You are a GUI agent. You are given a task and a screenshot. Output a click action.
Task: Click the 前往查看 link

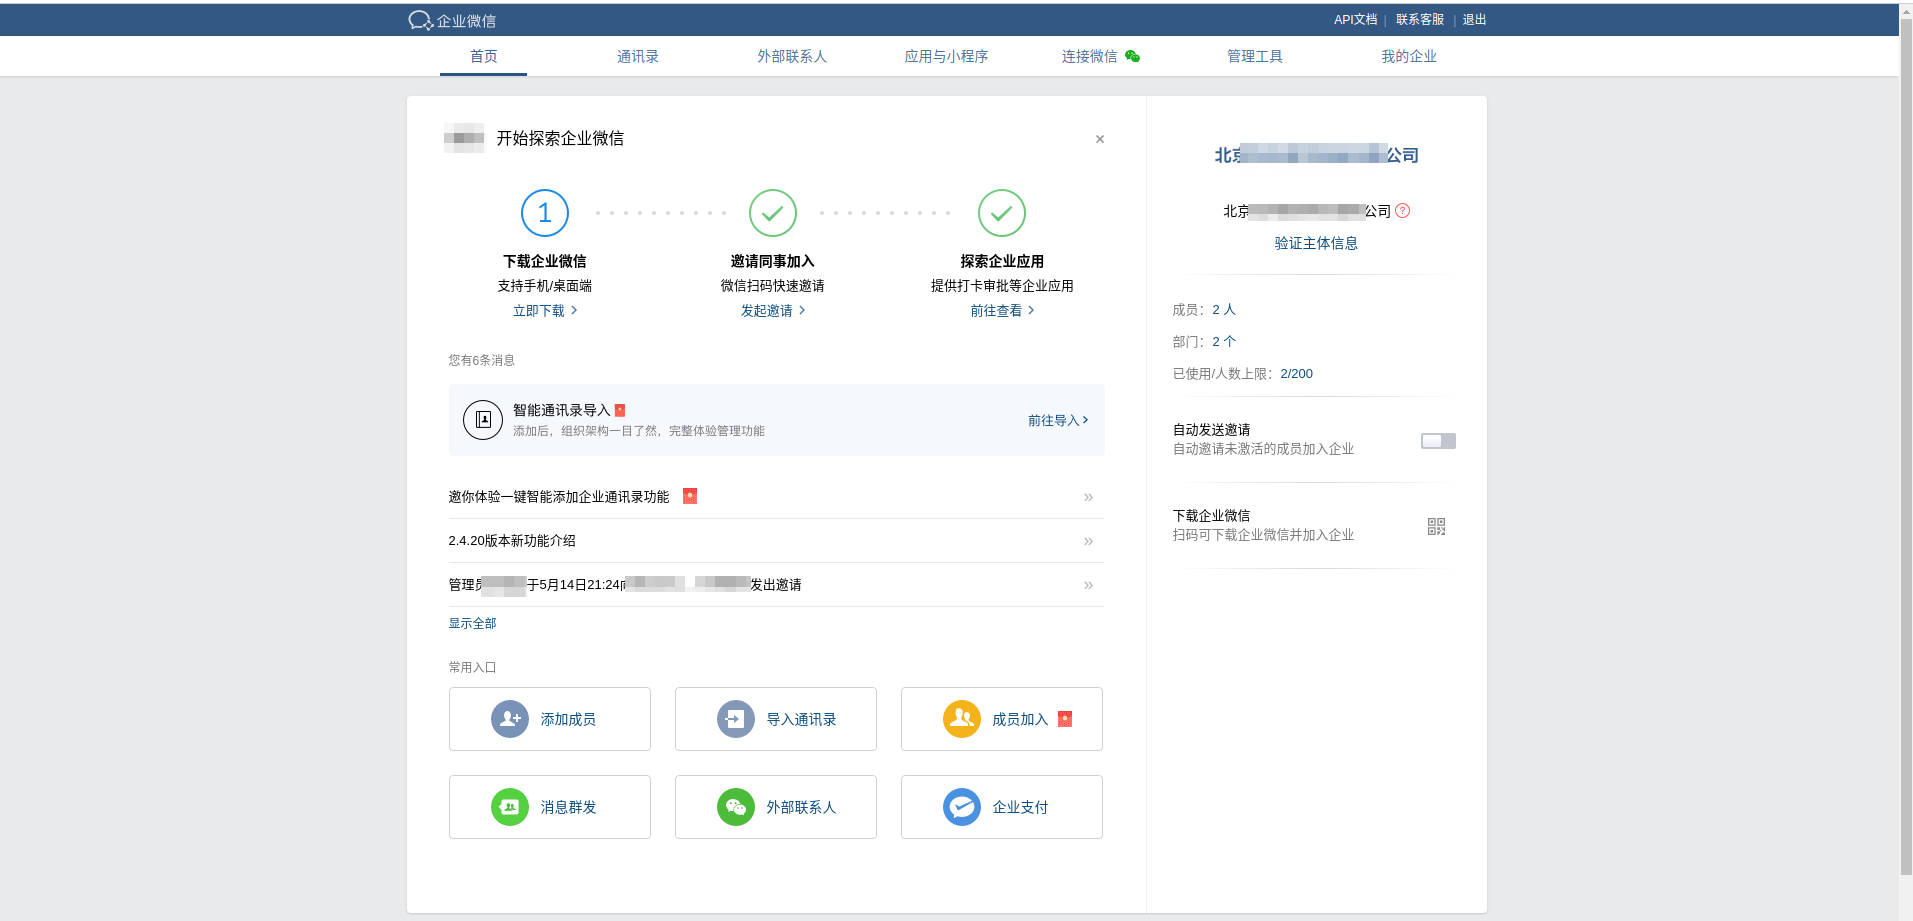click(x=1002, y=311)
